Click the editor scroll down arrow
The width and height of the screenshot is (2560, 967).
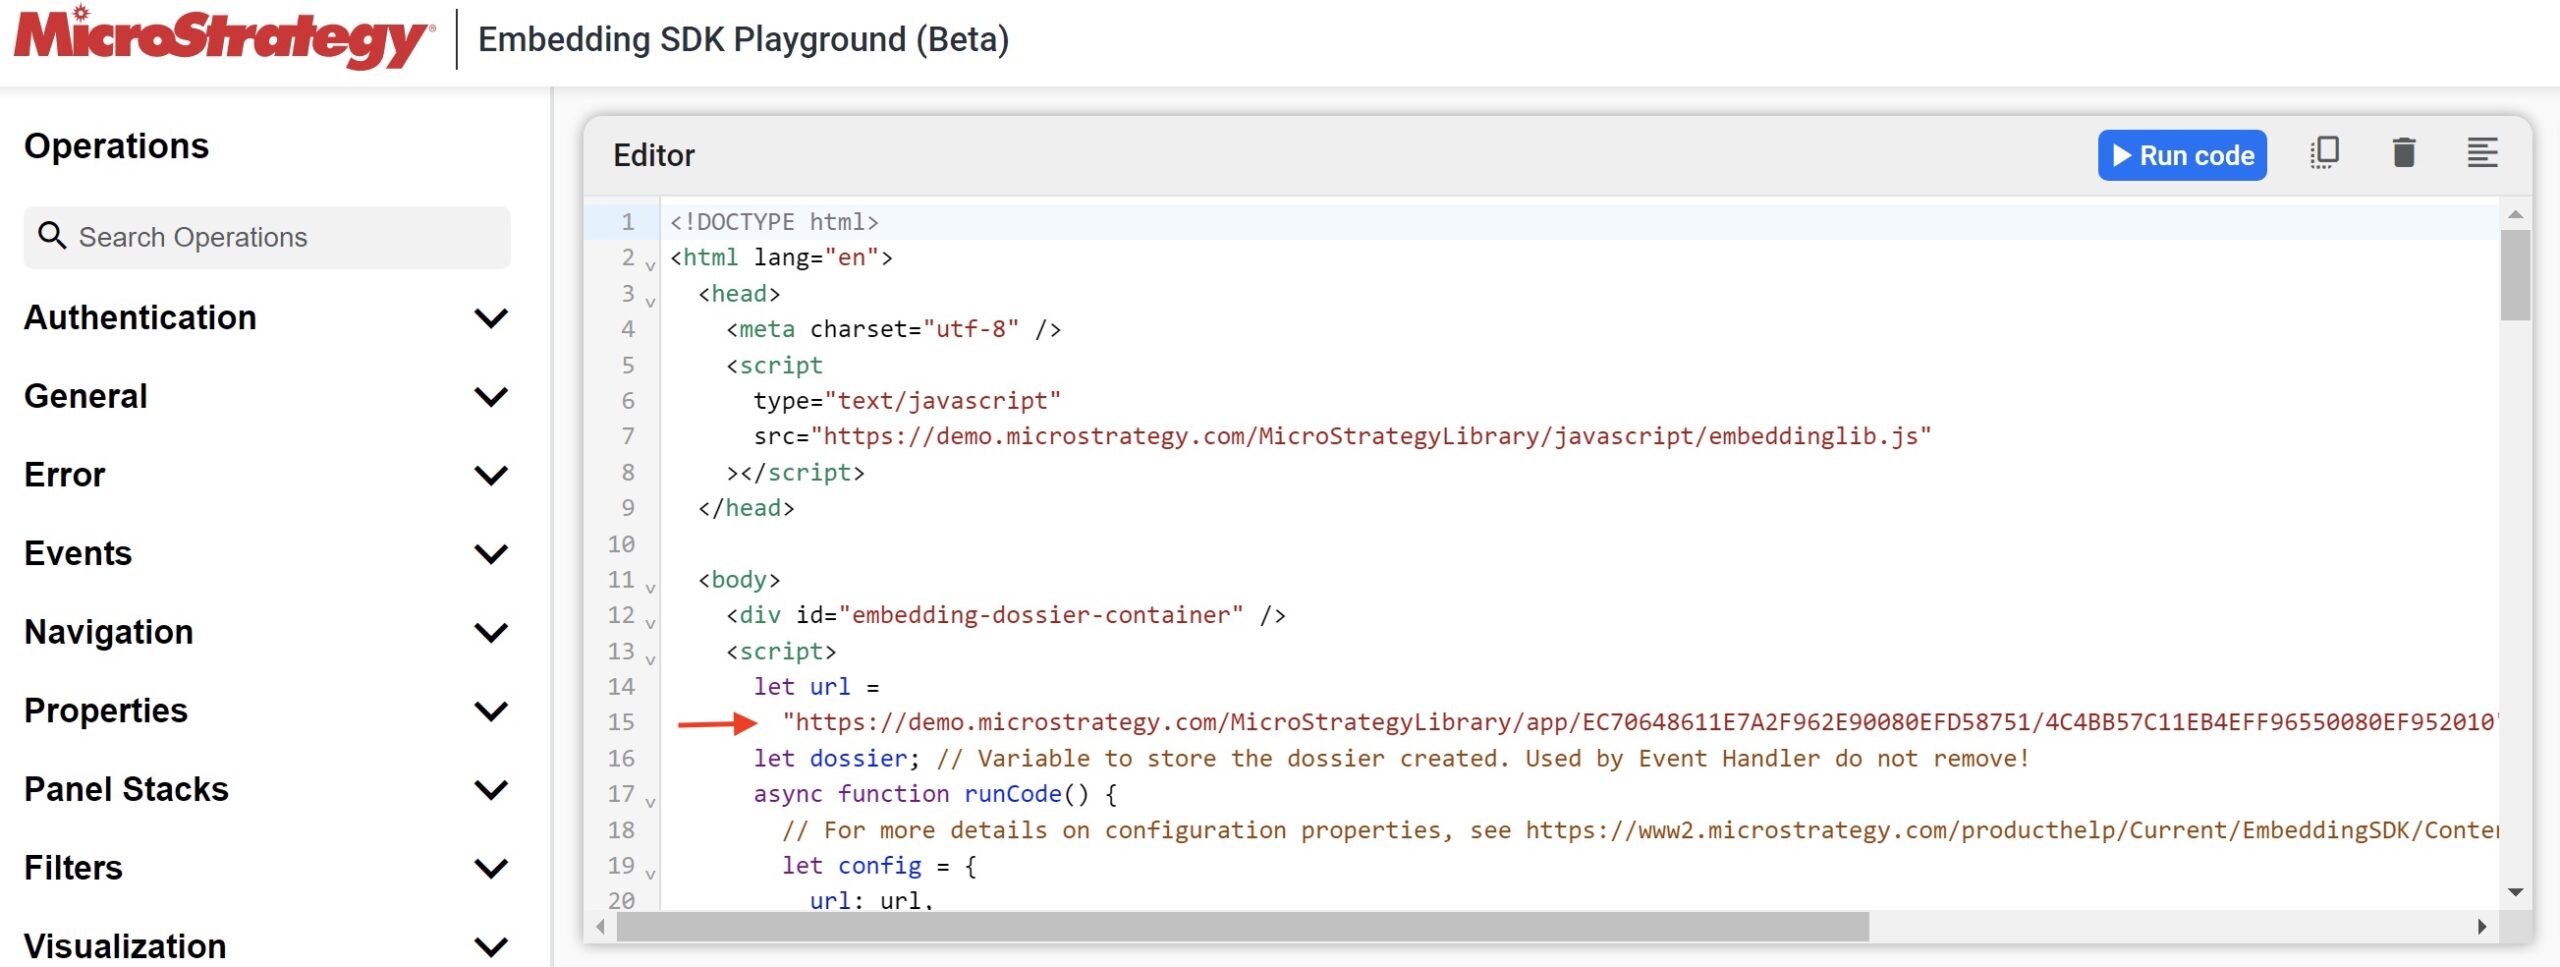(2515, 892)
